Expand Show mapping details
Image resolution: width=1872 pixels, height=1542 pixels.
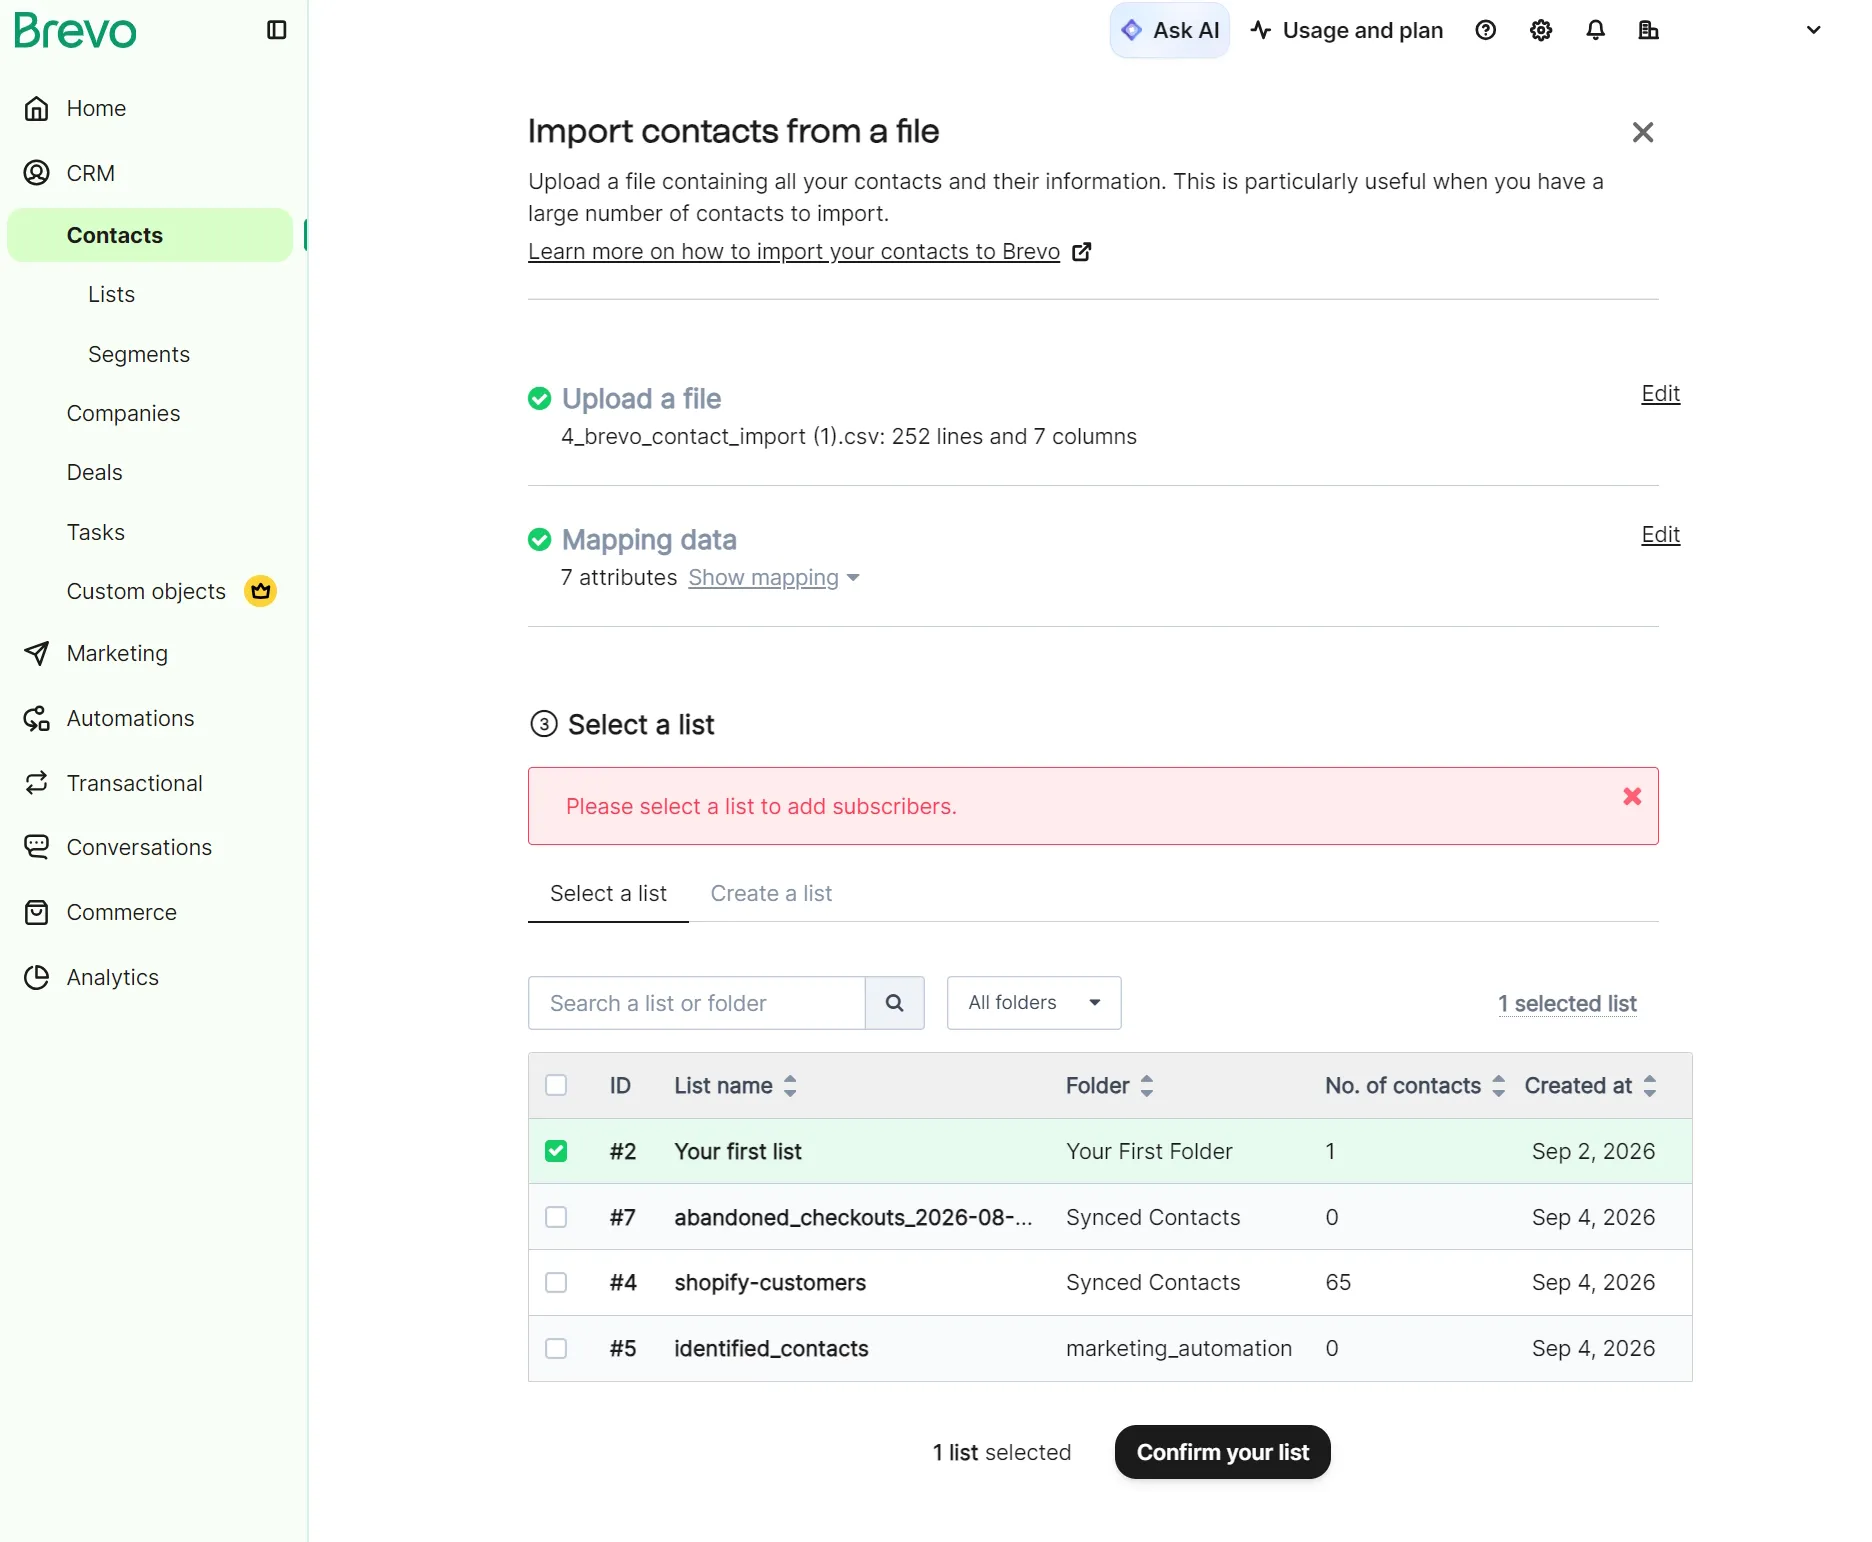pyautogui.click(x=773, y=578)
